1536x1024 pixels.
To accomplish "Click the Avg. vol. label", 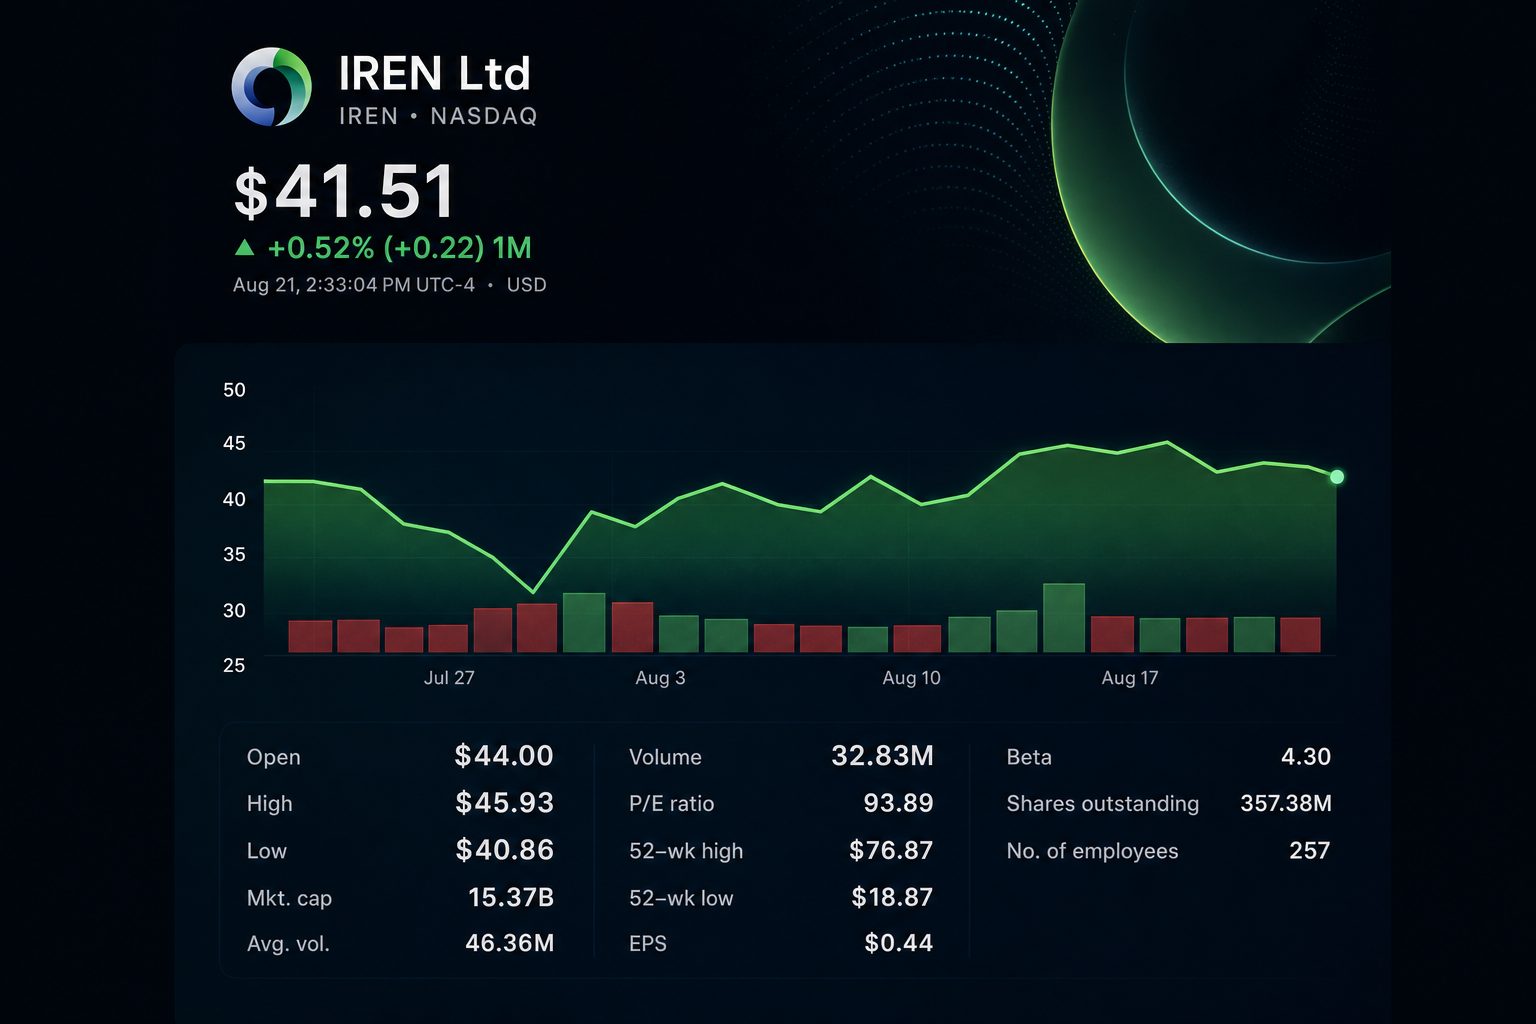I will pyautogui.click(x=288, y=944).
